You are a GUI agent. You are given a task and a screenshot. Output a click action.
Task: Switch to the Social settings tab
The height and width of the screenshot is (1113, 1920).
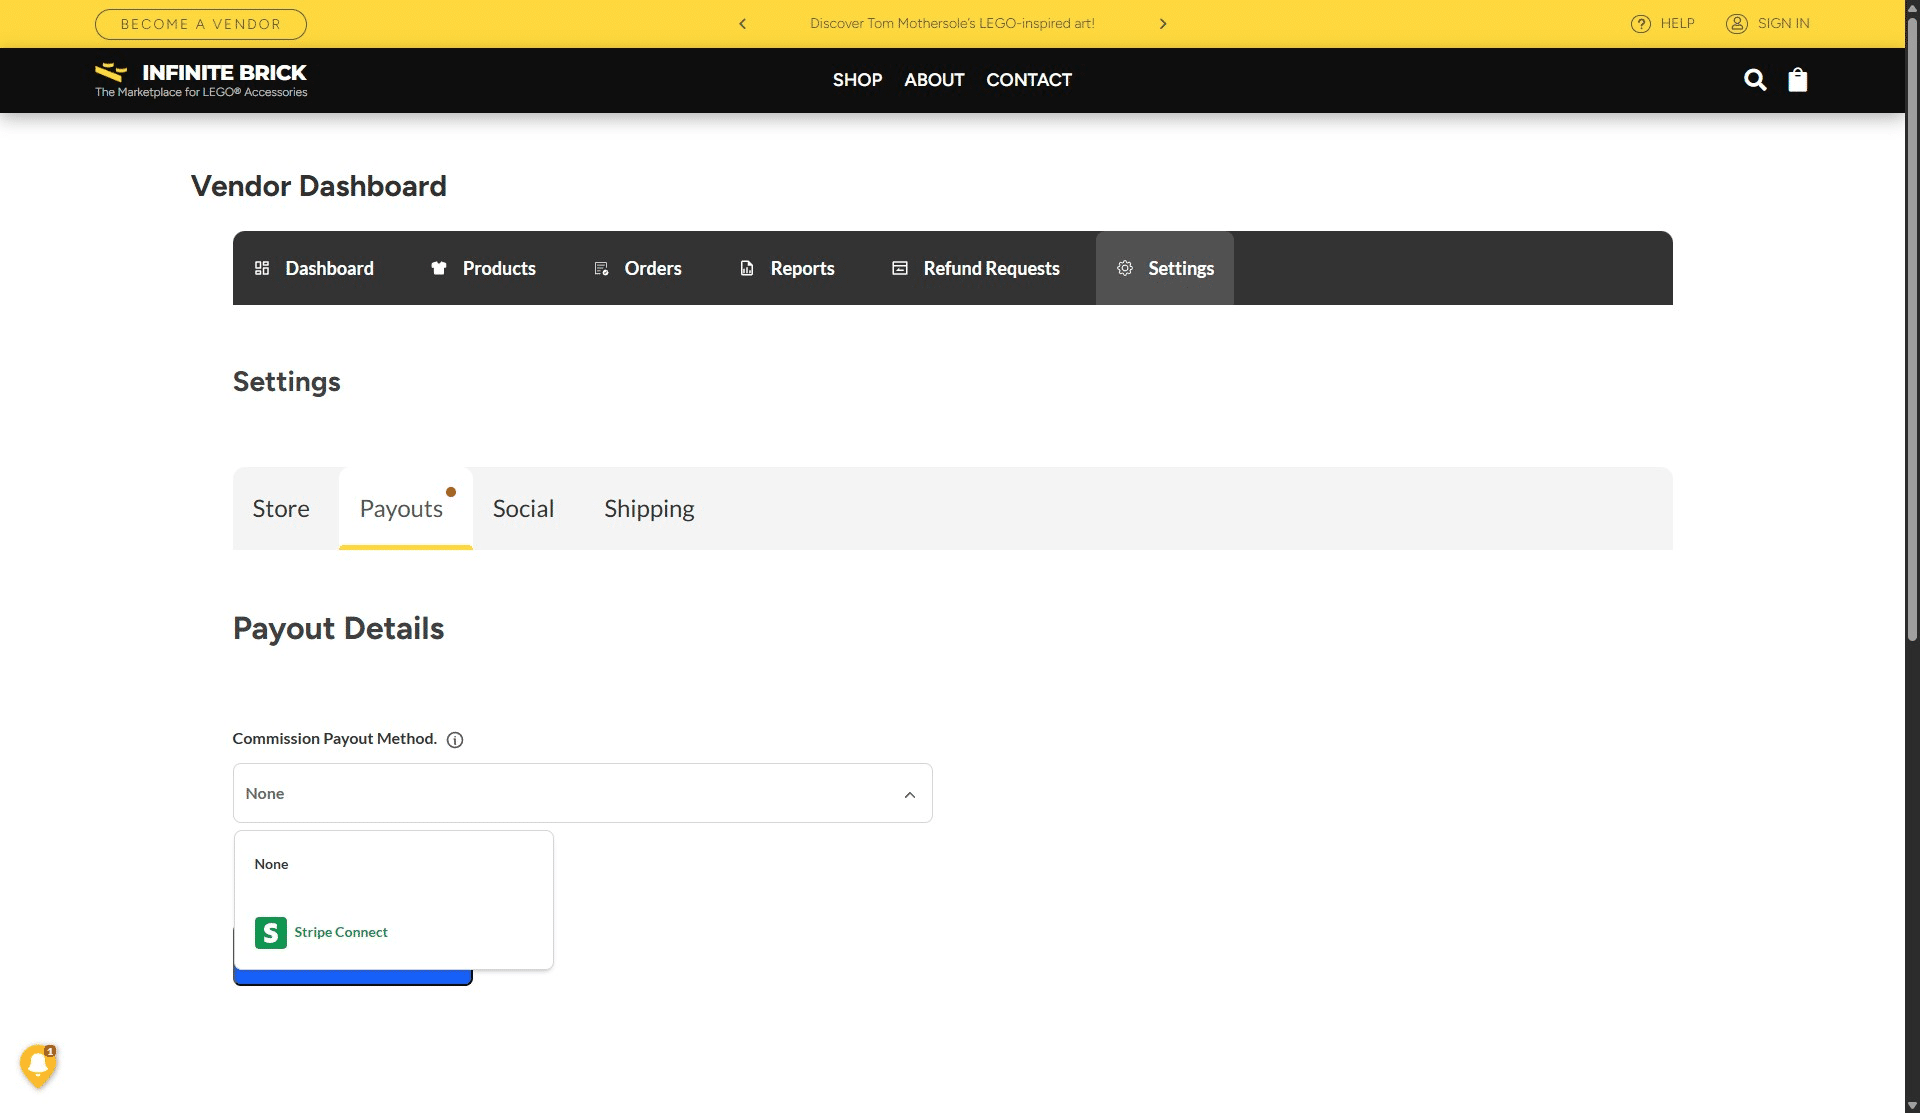click(x=523, y=509)
